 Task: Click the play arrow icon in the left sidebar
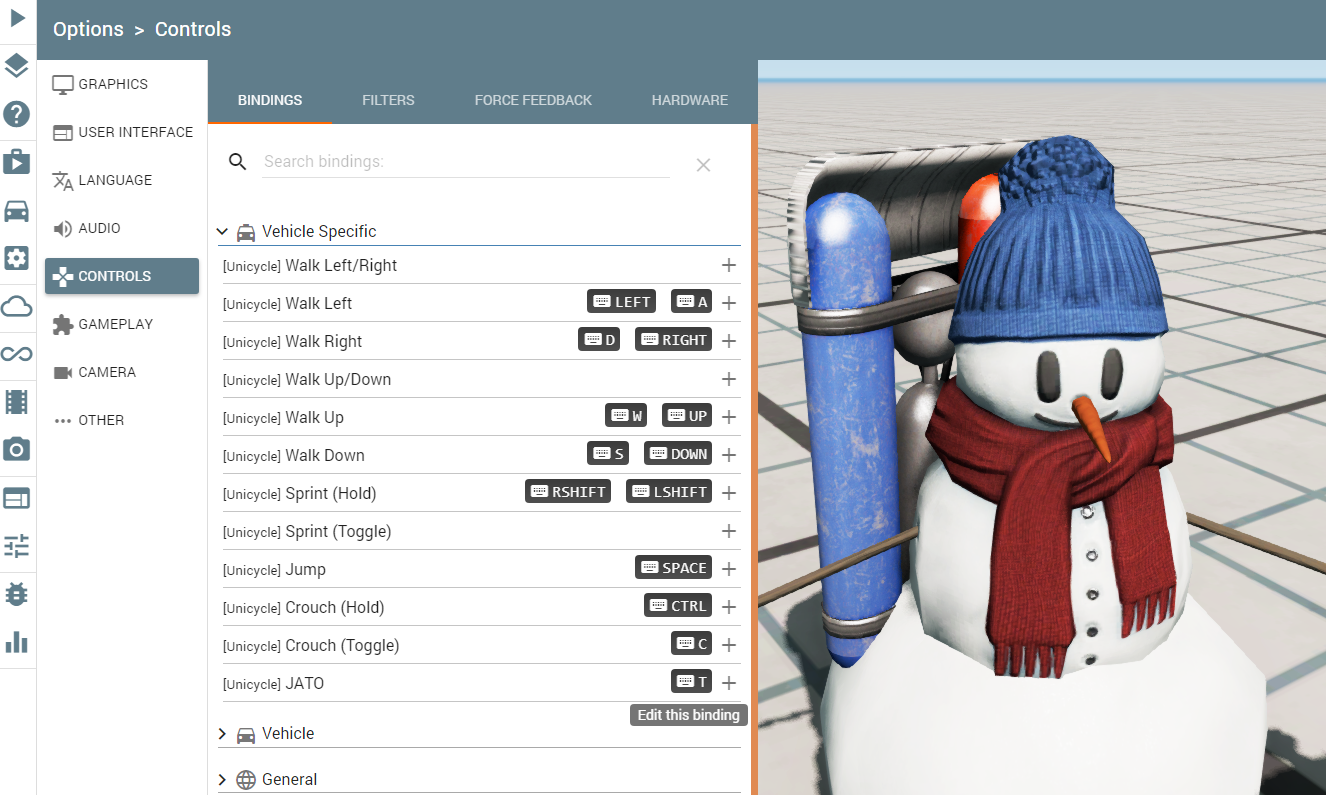(x=17, y=18)
